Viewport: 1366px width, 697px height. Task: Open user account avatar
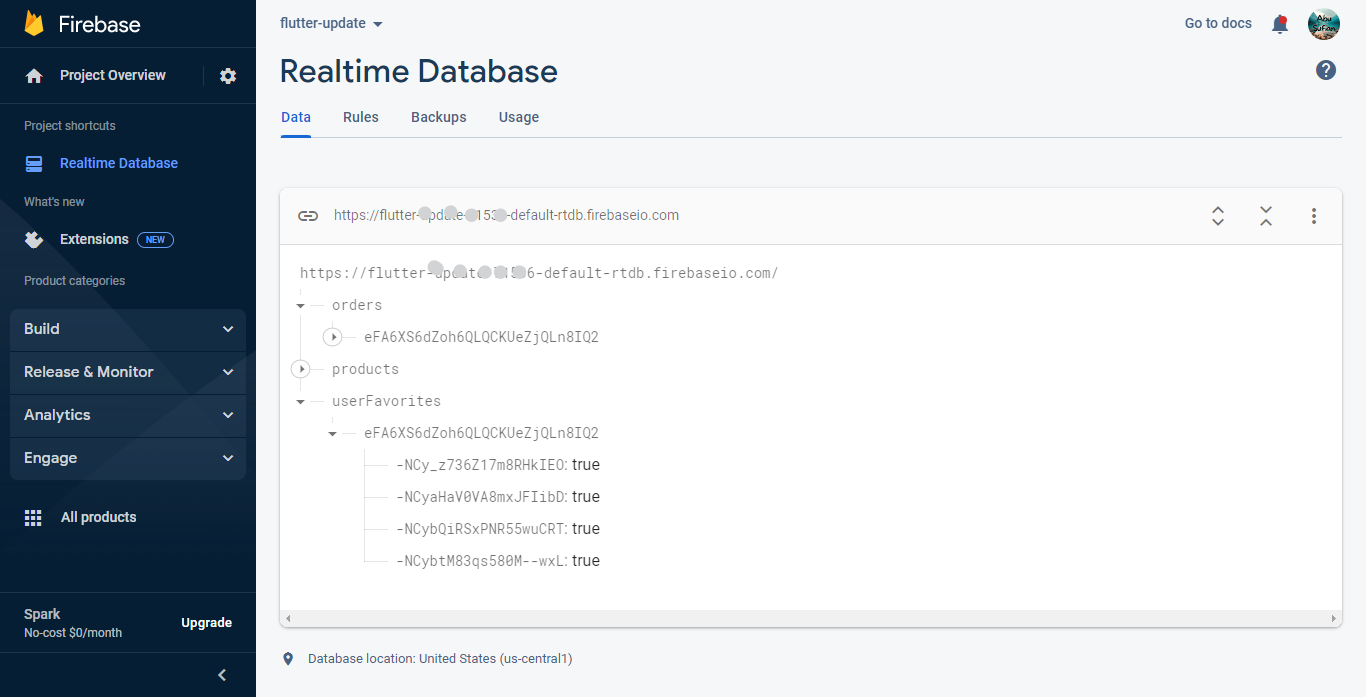[x=1324, y=24]
